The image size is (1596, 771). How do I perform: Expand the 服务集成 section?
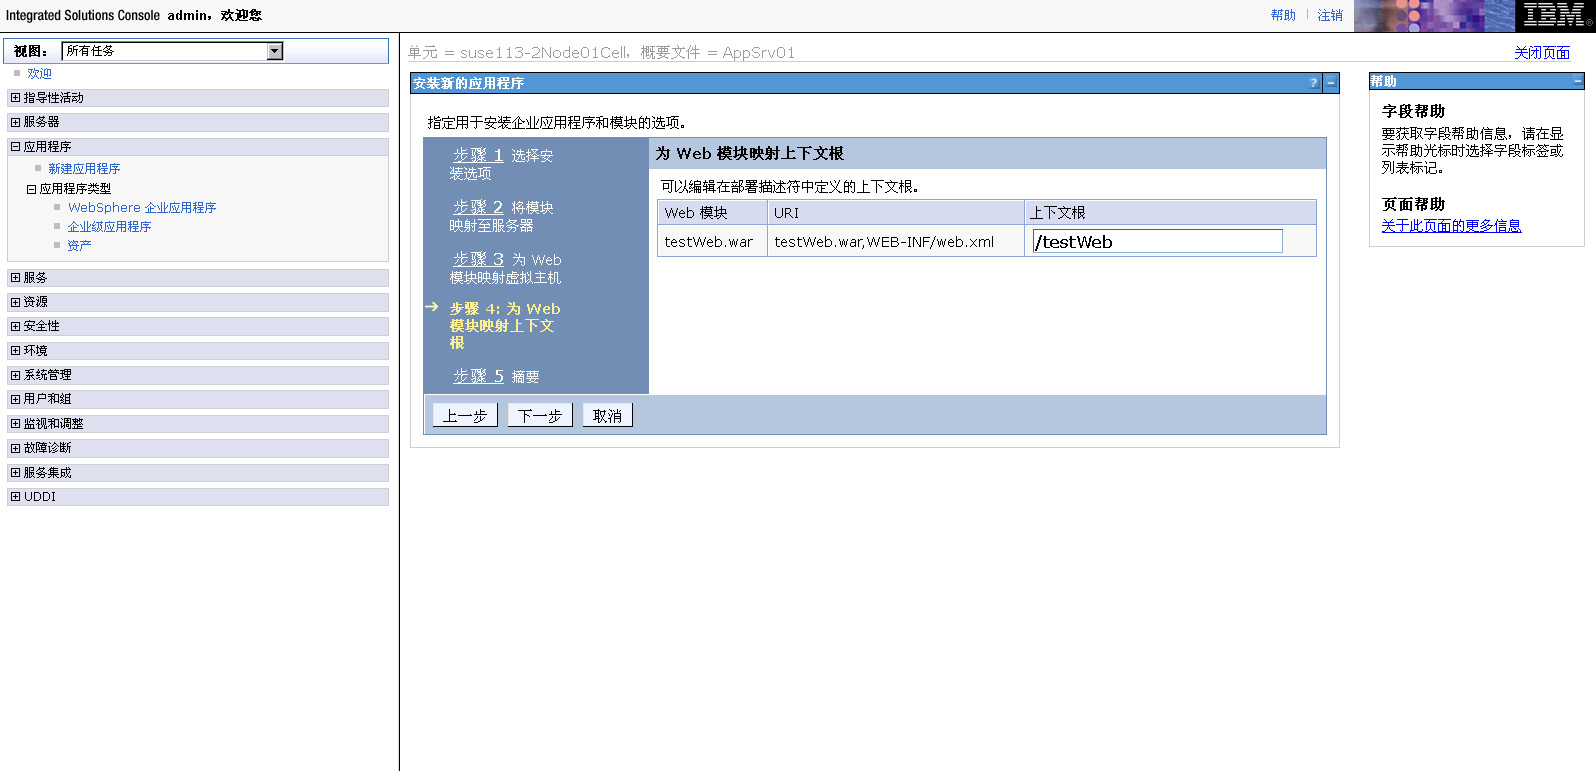(x=15, y=473)
